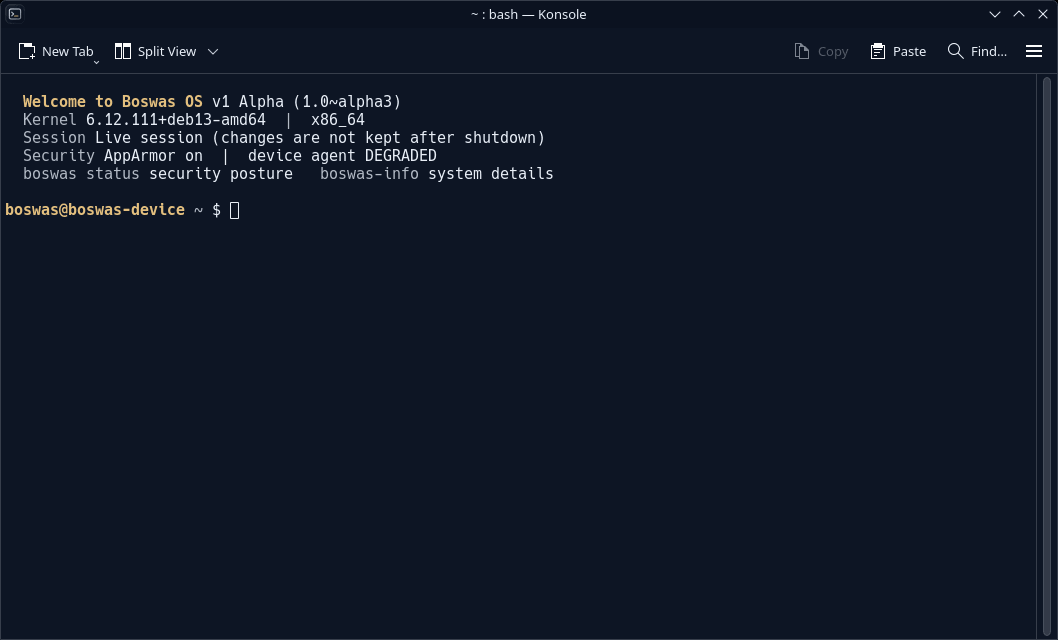The image size is (1058, 640).
Task: Click the Copy button
Action: point(821,51)
